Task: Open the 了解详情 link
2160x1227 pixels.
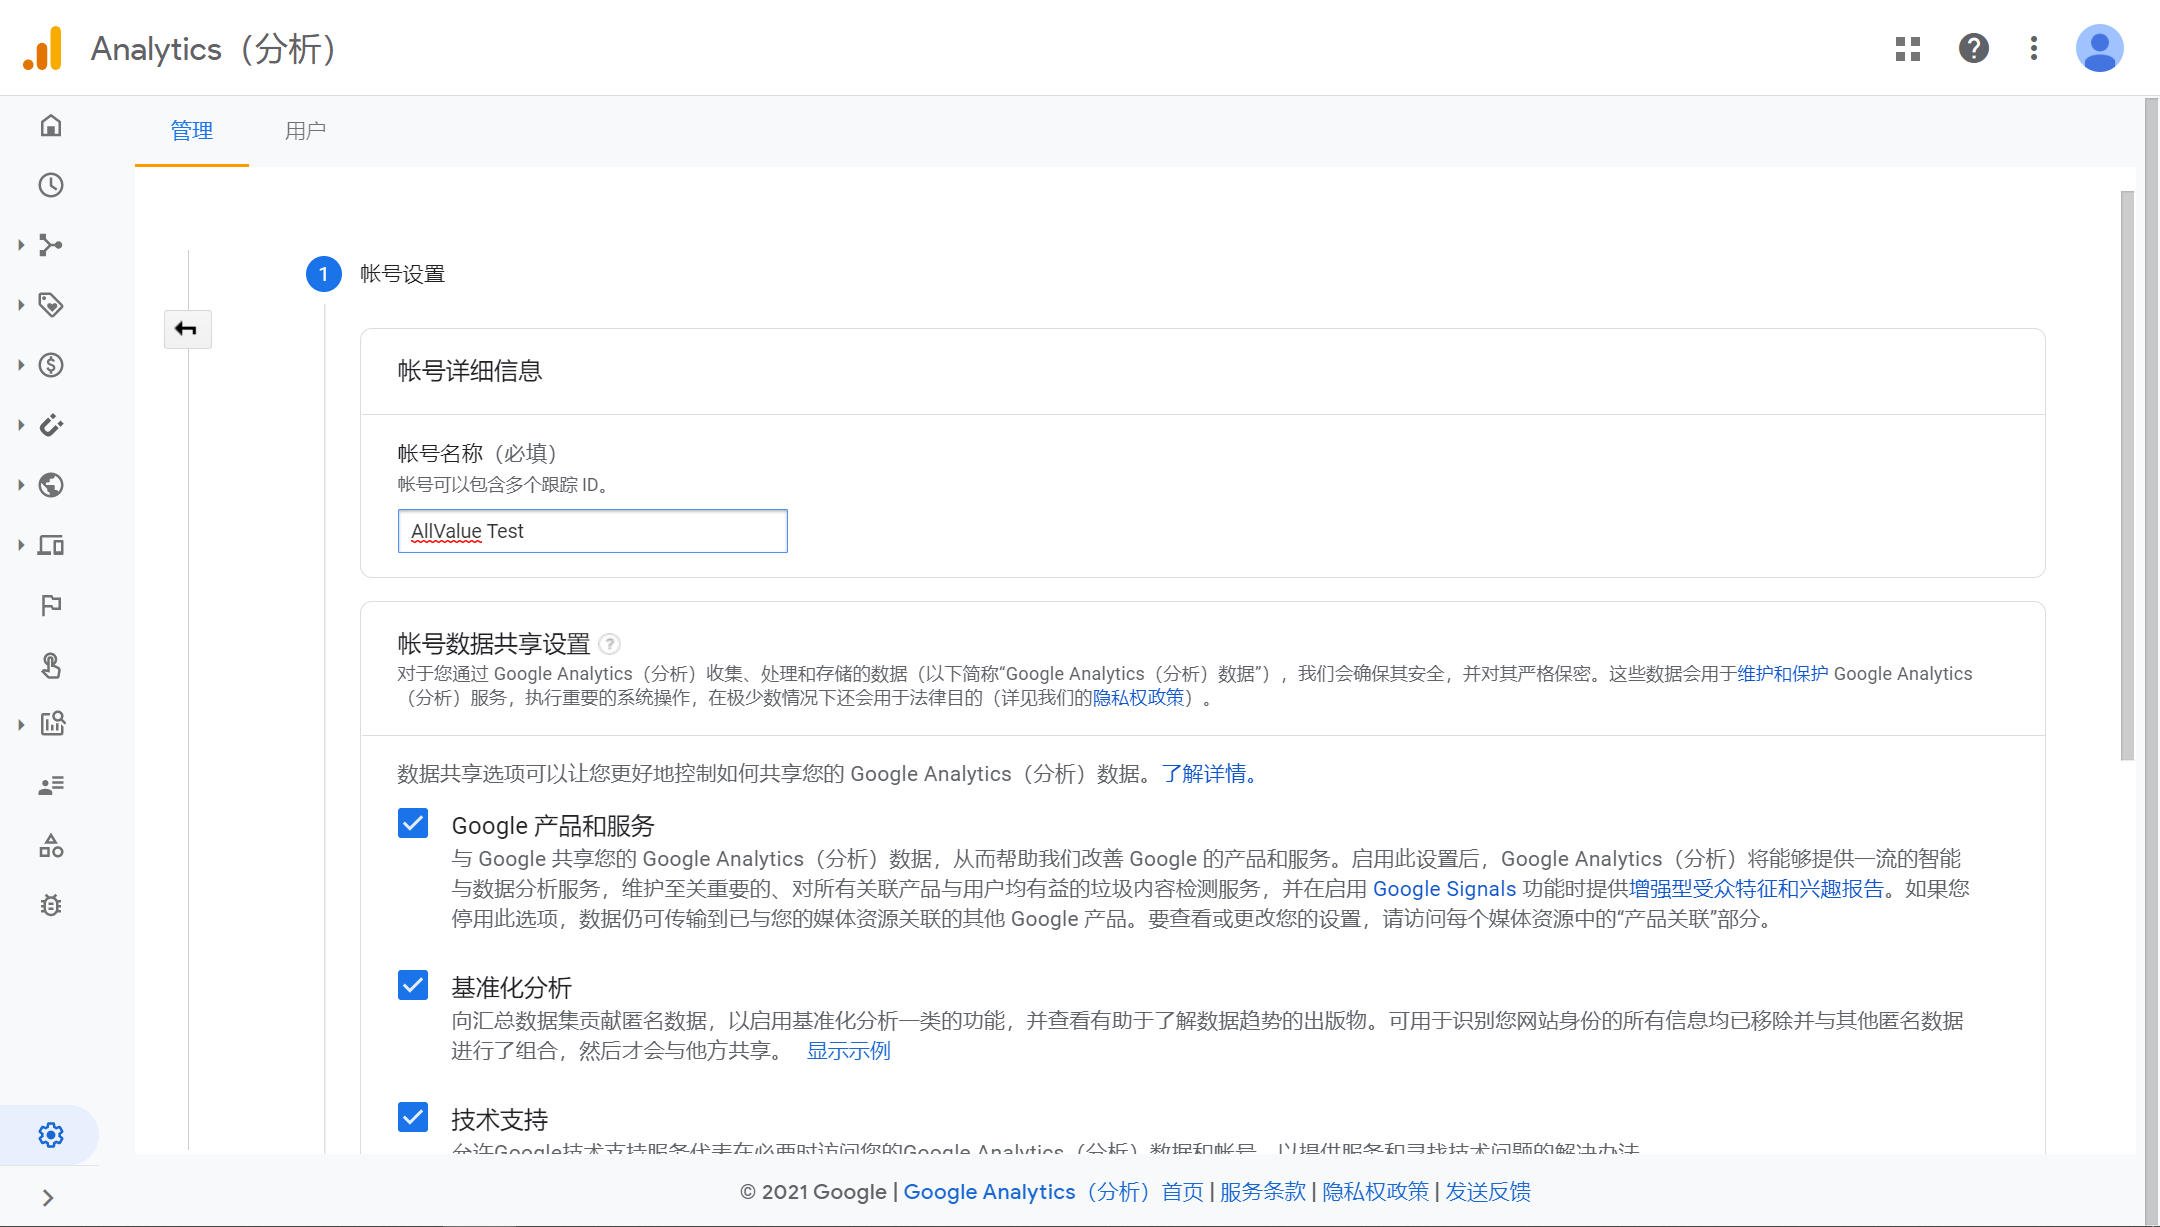Action: click(x=1209, y=774)
